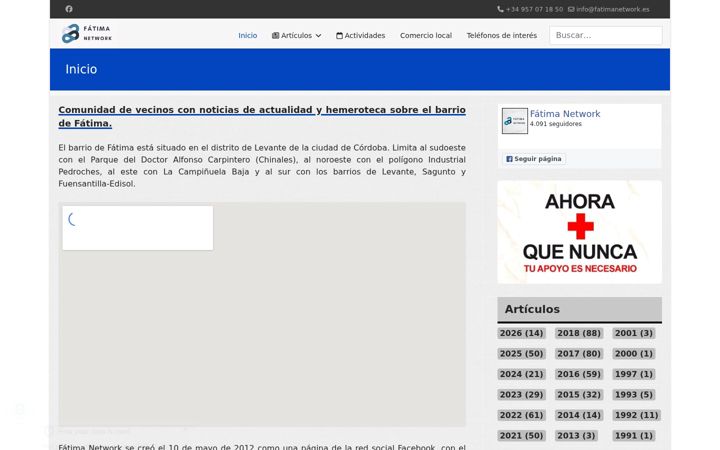
Task: Open the Facebook icon in top bar
Action: (69, 9)
